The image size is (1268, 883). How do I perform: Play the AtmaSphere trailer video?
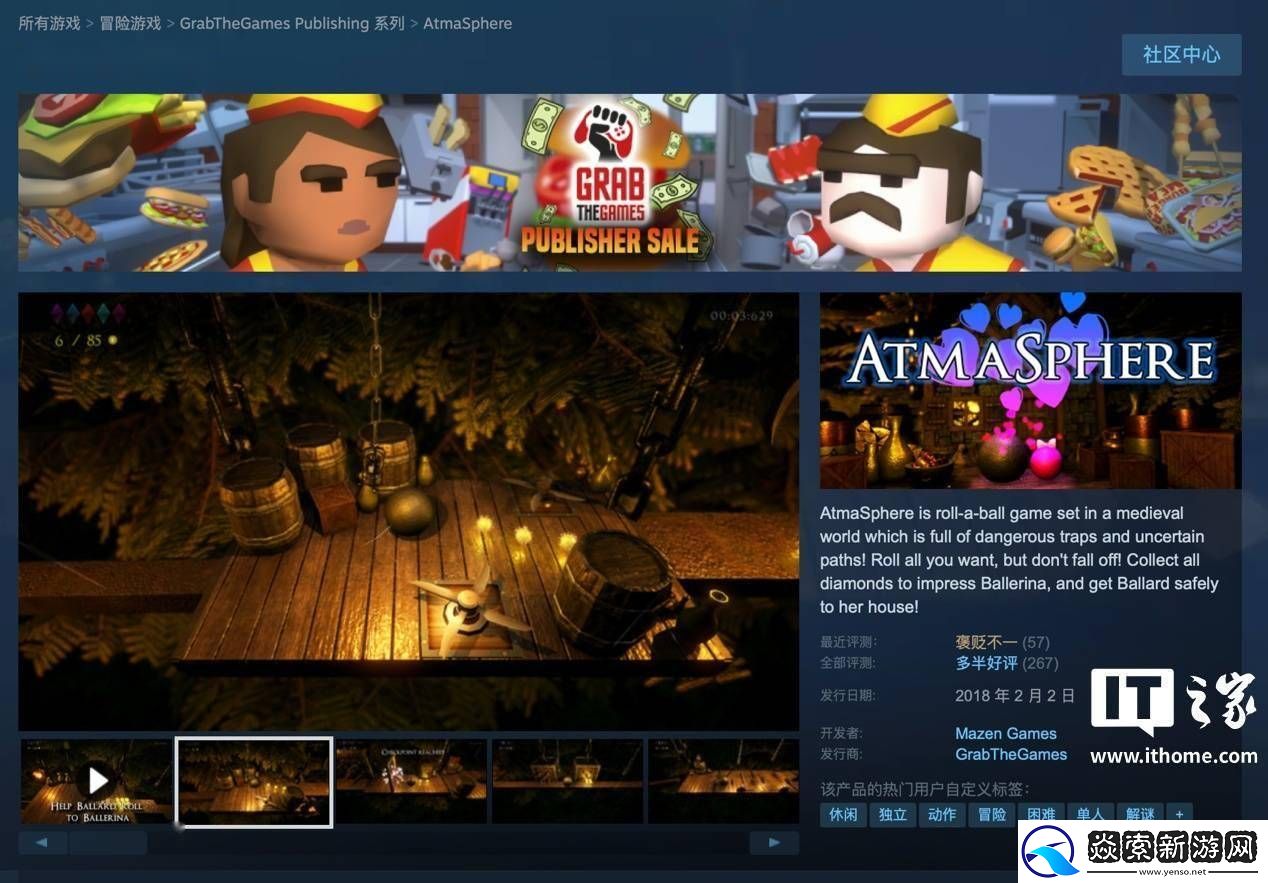click(97, 781)
